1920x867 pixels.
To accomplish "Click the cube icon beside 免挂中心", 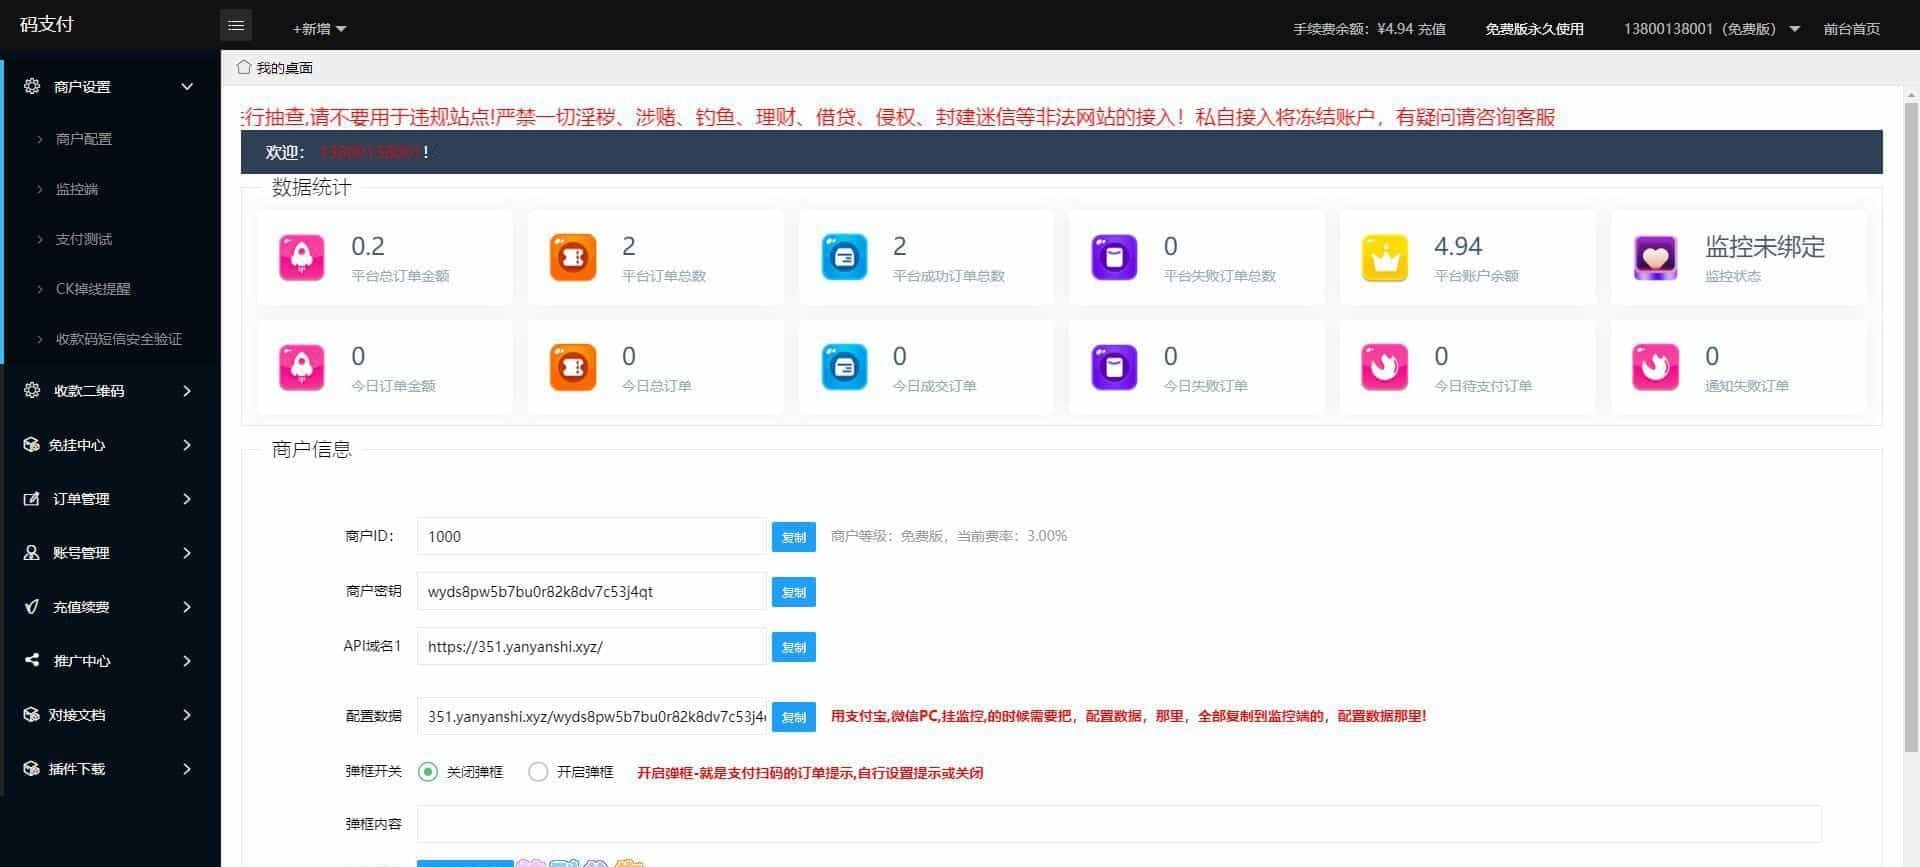I will click(x=32, y=444).
